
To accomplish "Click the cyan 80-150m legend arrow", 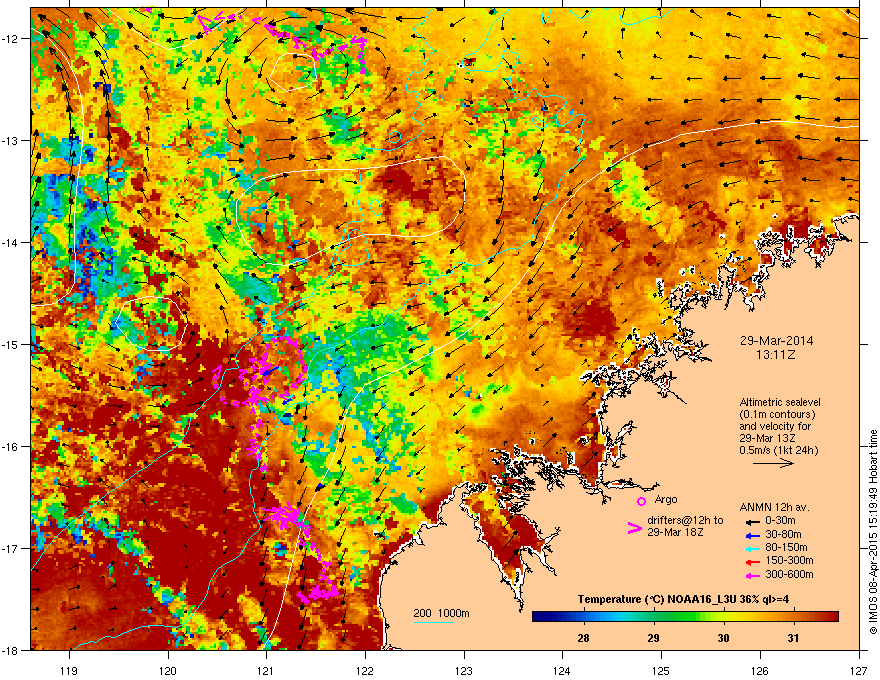I will tap(752, 548).
